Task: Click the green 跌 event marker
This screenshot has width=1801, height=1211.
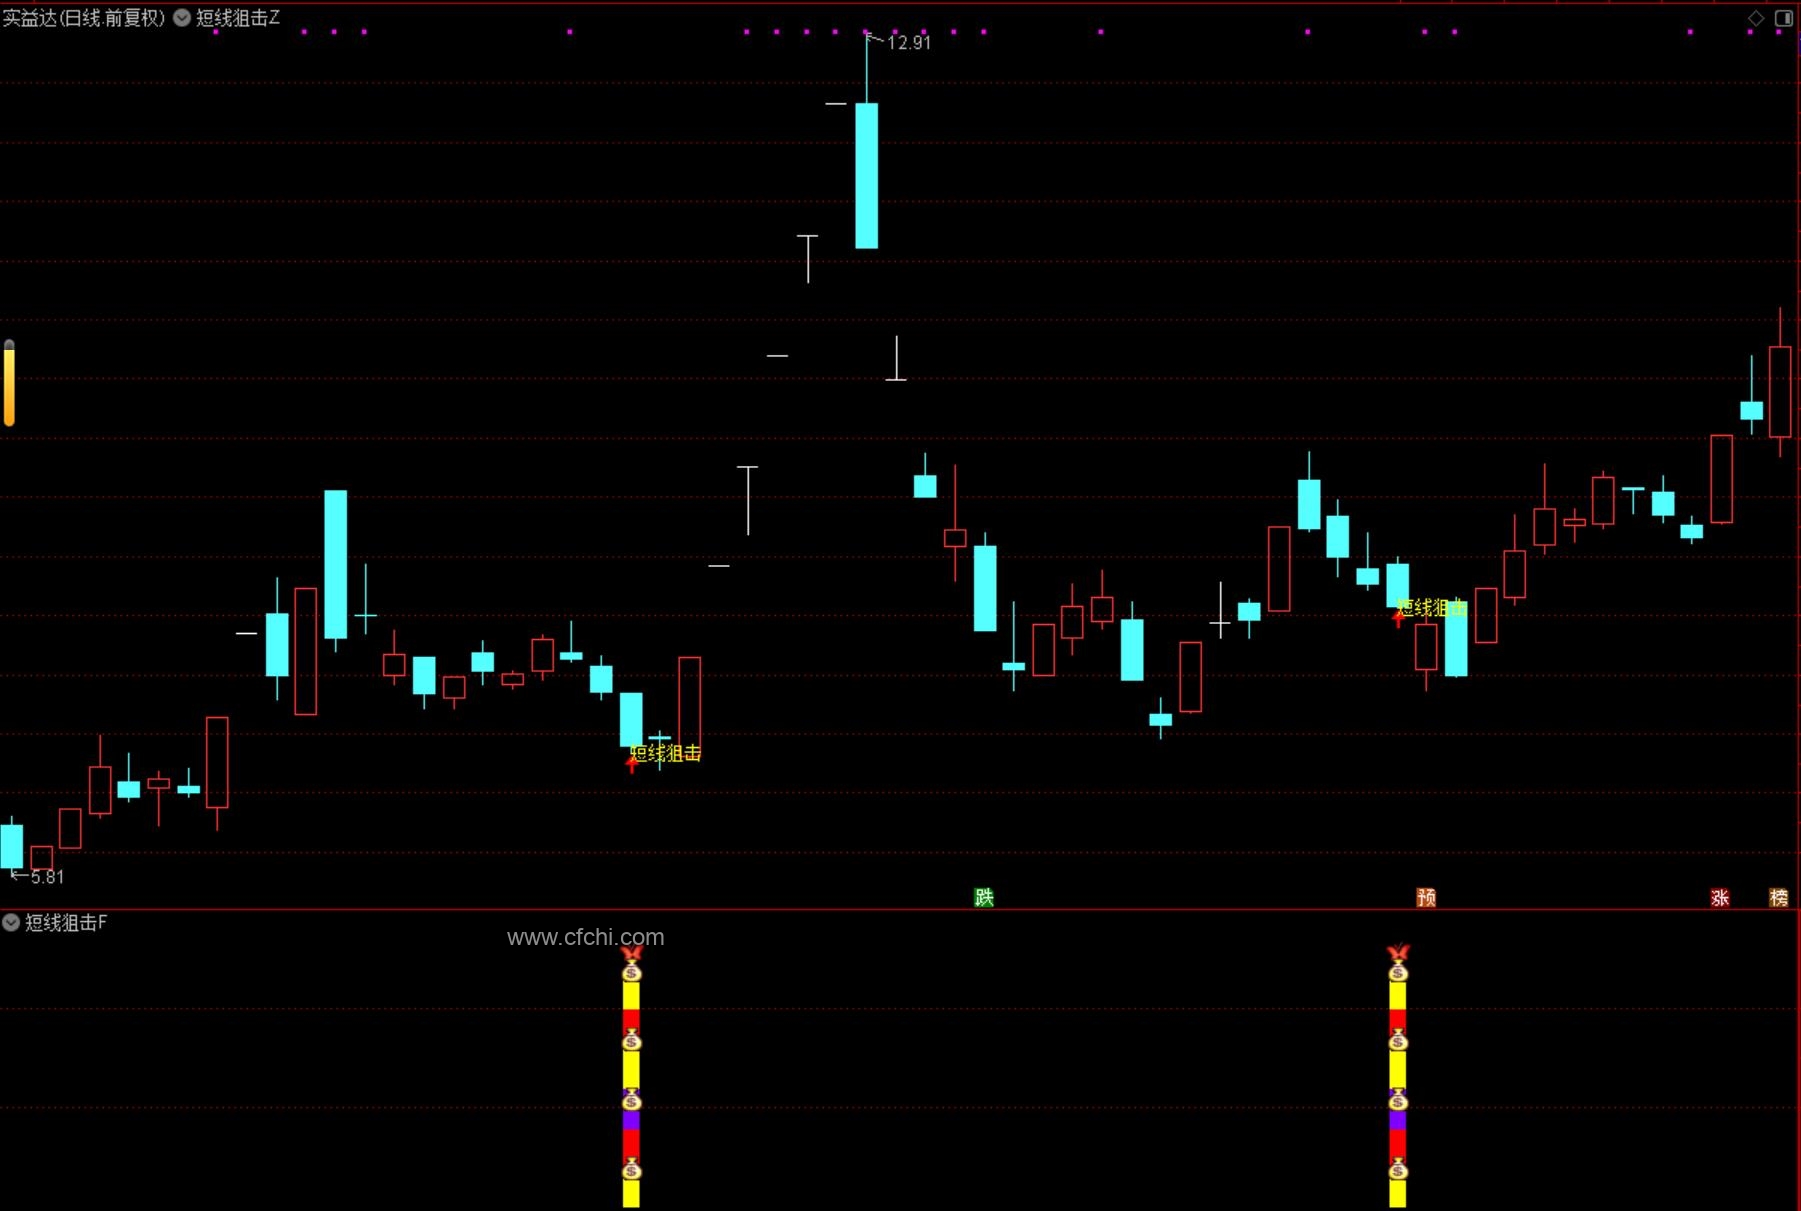Action: pos(984,897)
